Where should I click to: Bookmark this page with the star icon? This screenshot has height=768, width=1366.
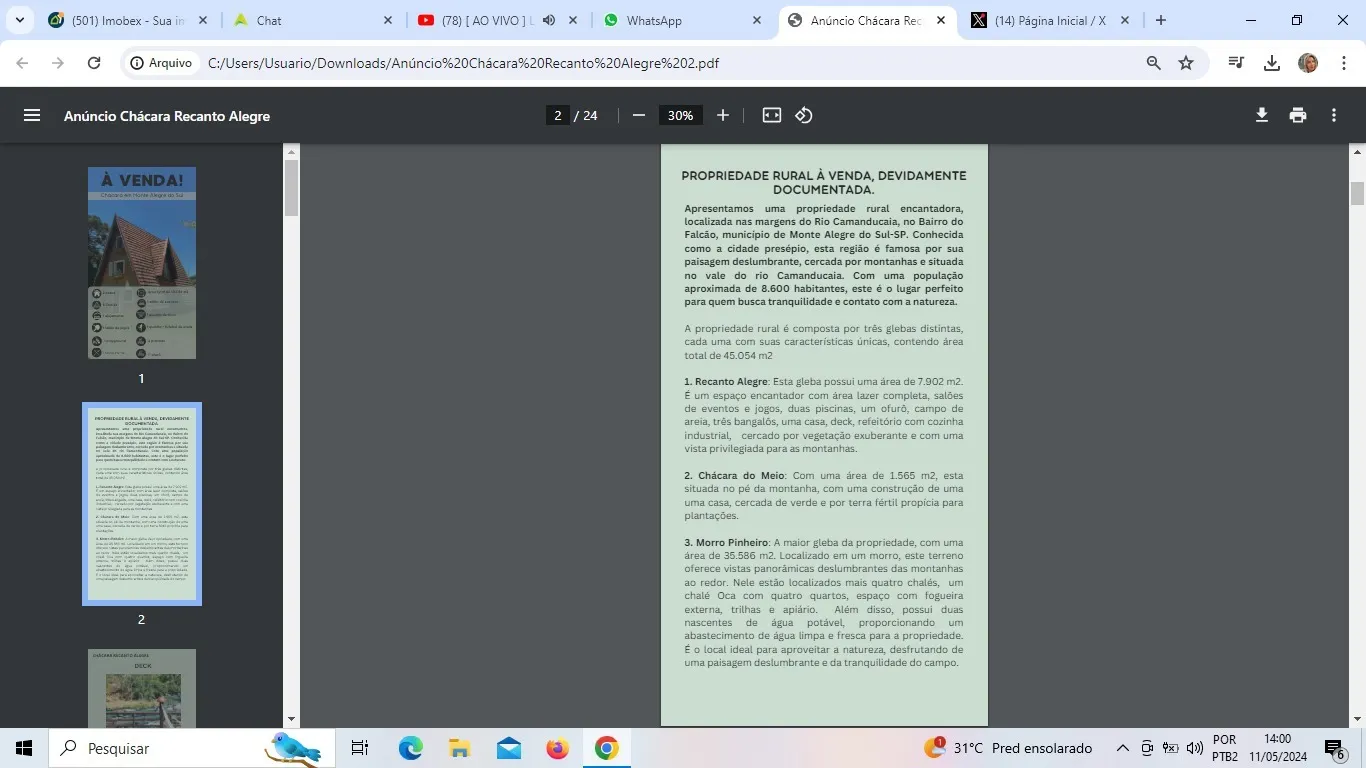click(x=1186, y=63)
